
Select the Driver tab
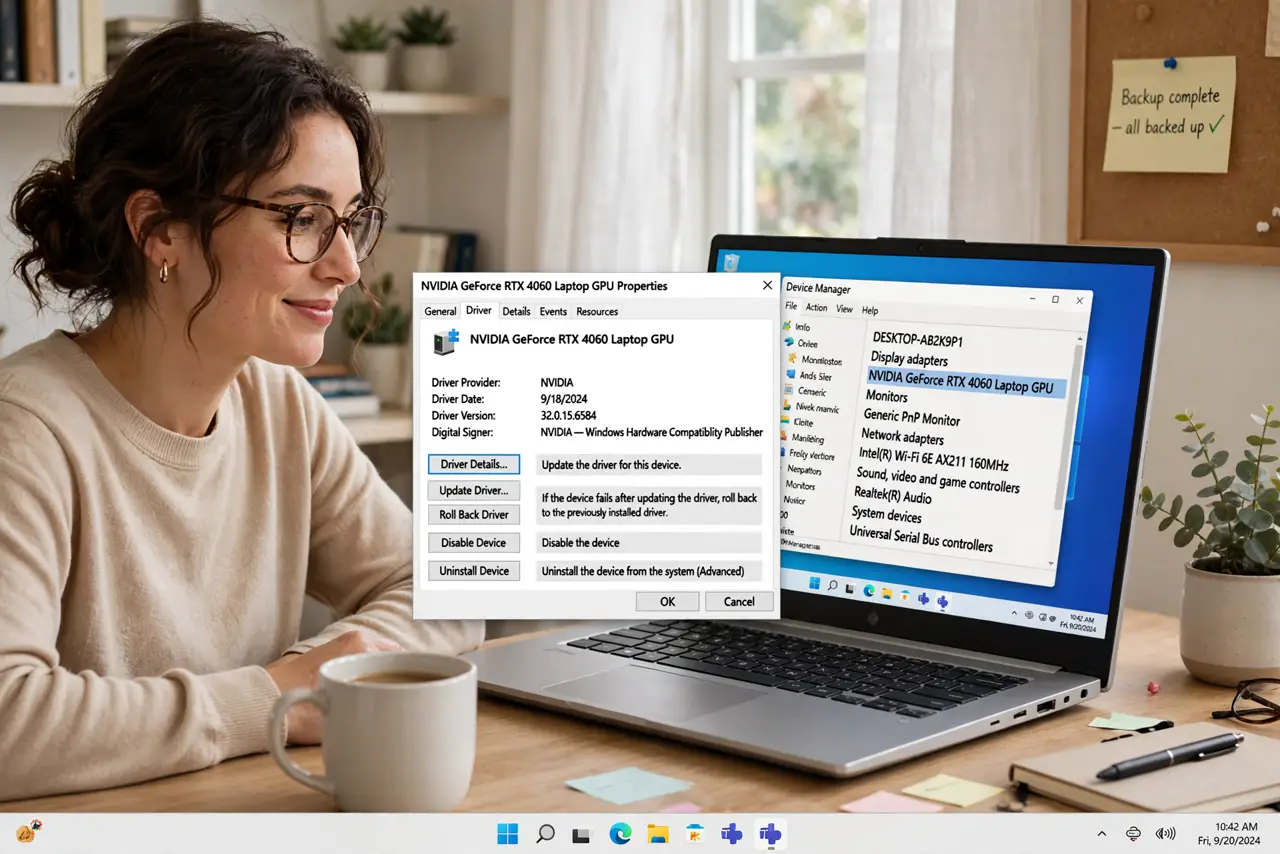479,311
